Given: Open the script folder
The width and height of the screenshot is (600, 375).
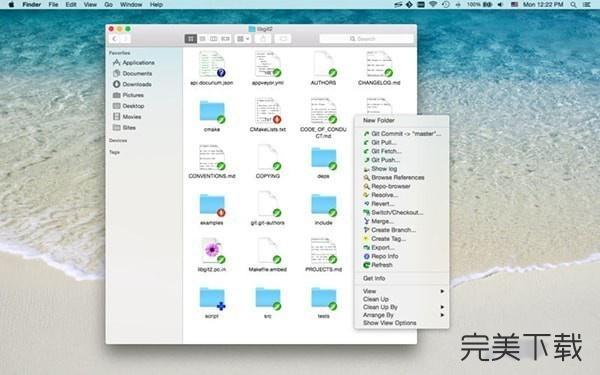Looking at the screenshot, I should pos(212,298).
